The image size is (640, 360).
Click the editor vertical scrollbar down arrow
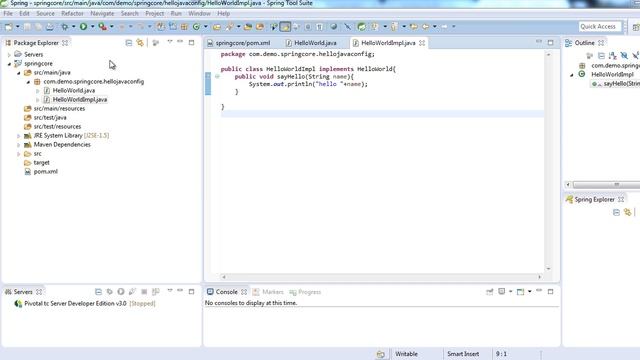point(548,269)
